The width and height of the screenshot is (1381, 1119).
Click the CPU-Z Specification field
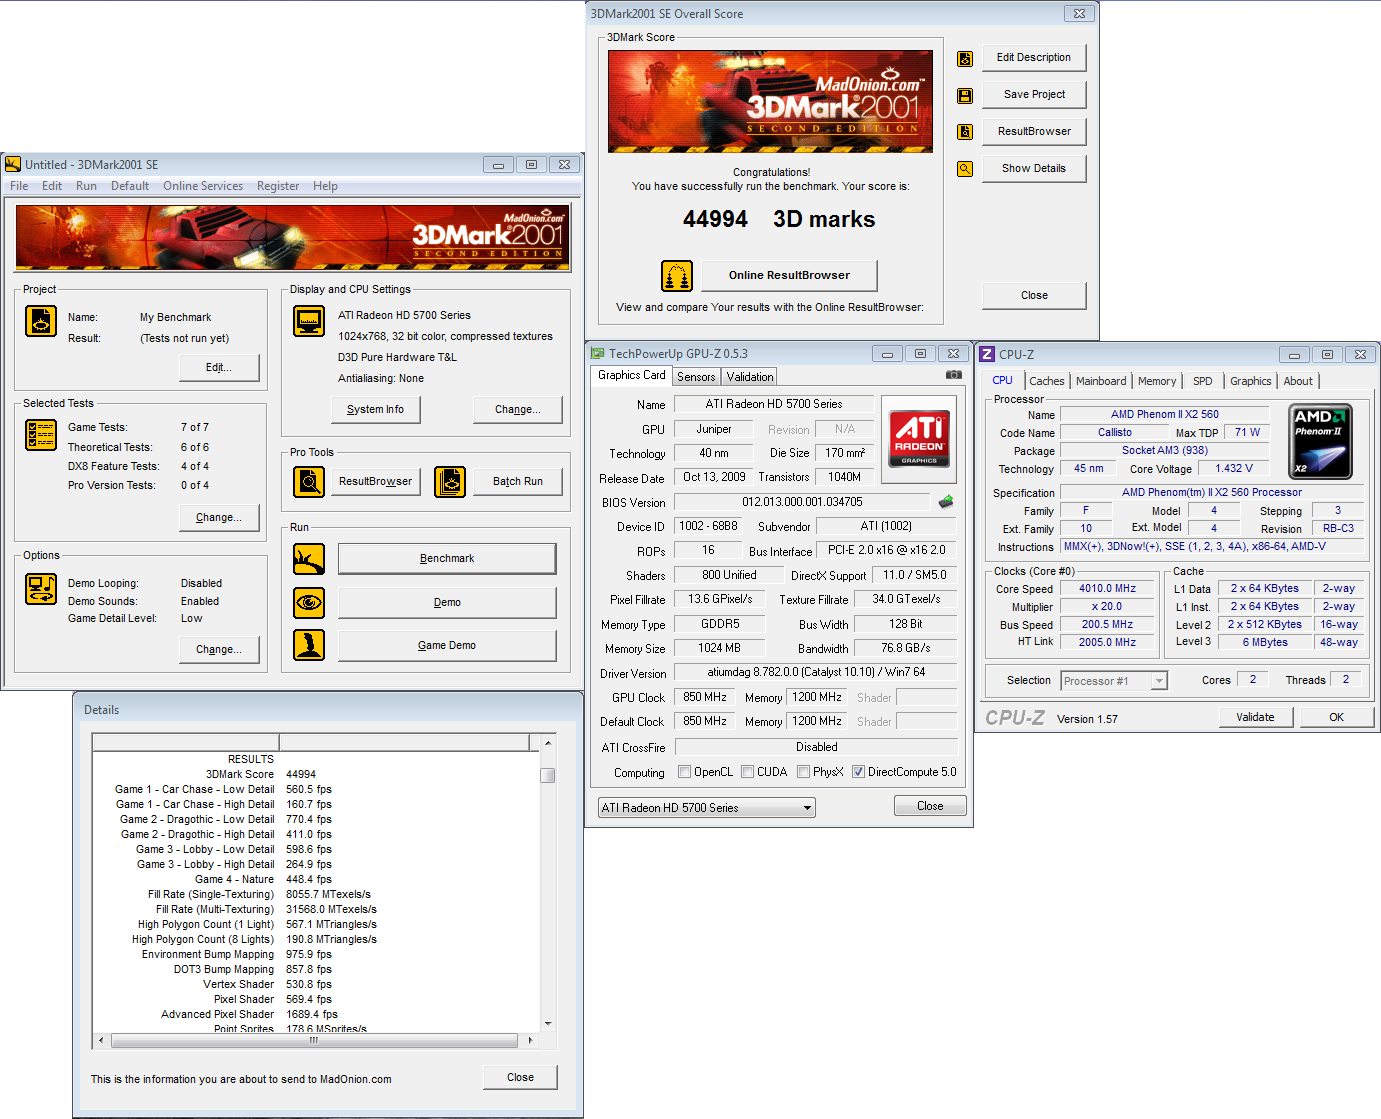pos(1212,493)
